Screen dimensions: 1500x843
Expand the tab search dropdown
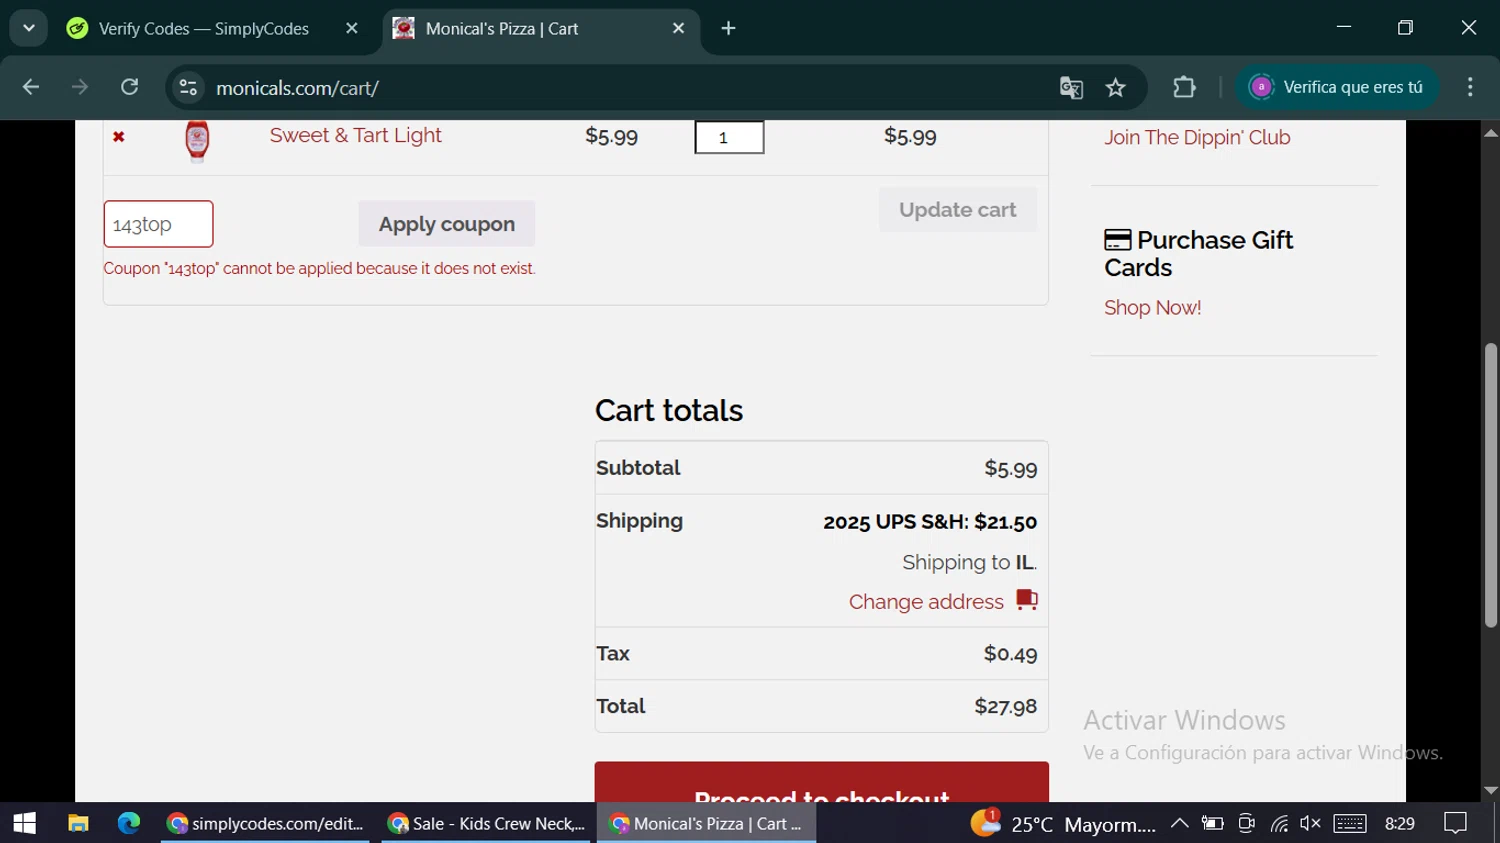(x=29, y=28)
